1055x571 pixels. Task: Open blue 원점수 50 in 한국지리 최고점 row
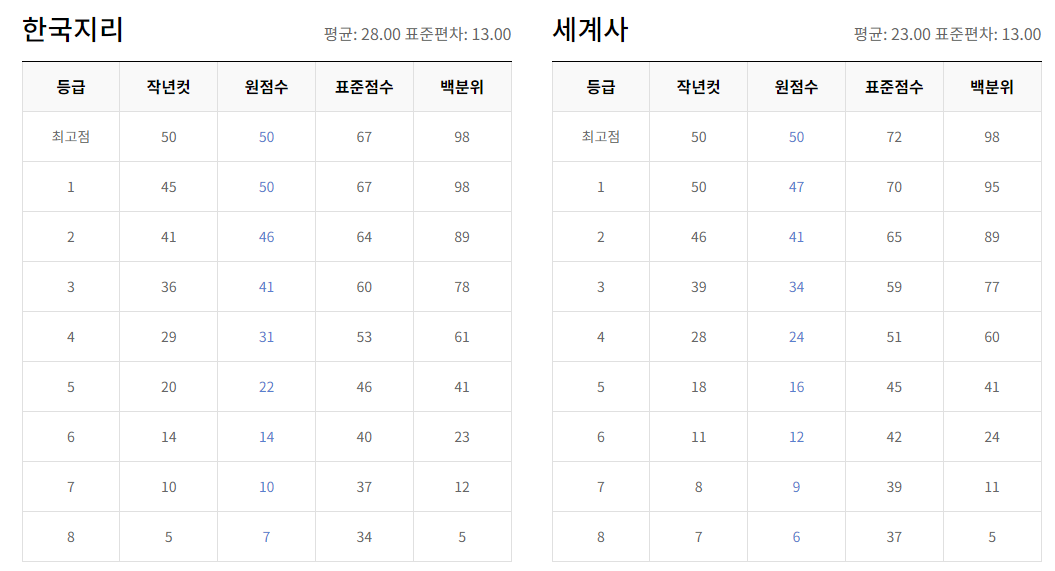coord(266,137)
